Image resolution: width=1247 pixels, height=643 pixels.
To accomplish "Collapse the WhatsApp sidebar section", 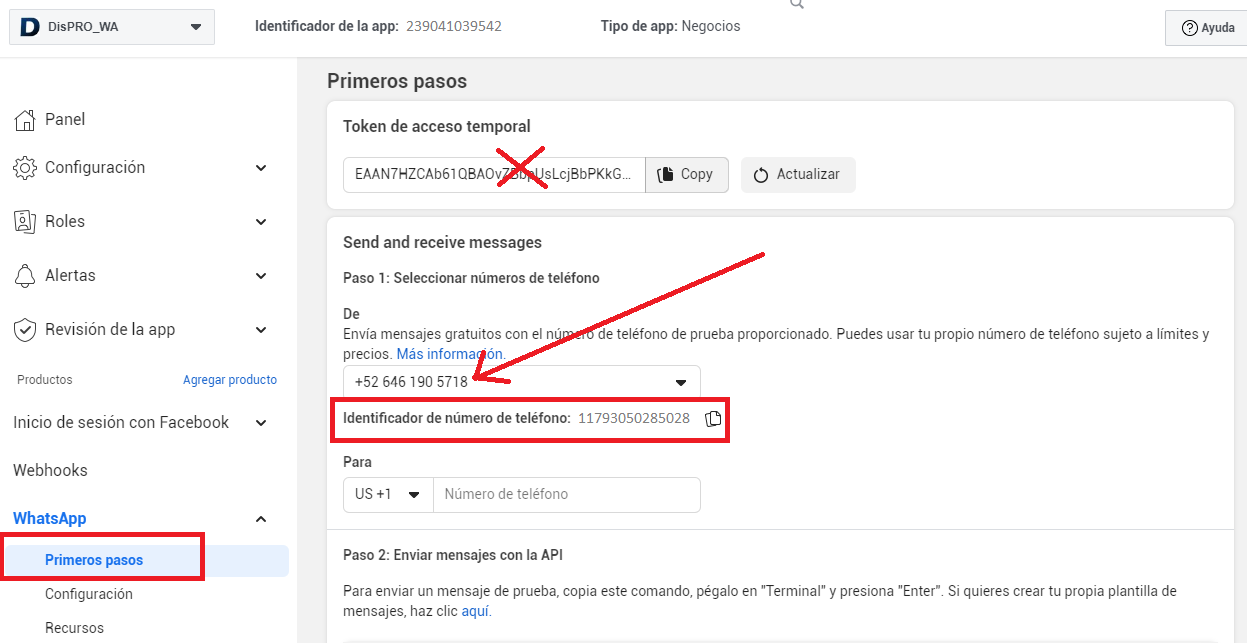I will pyautogui.click(x=261, y=519).
